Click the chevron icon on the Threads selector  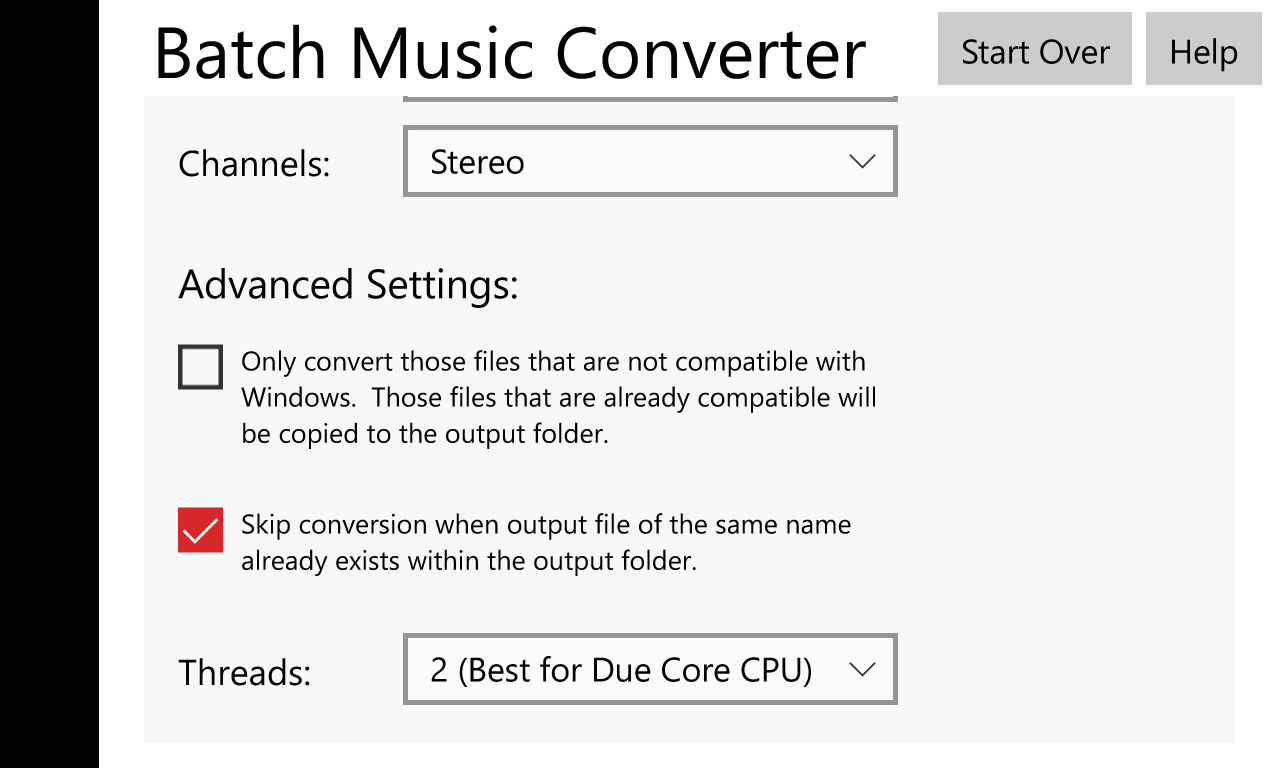point(861,669)
